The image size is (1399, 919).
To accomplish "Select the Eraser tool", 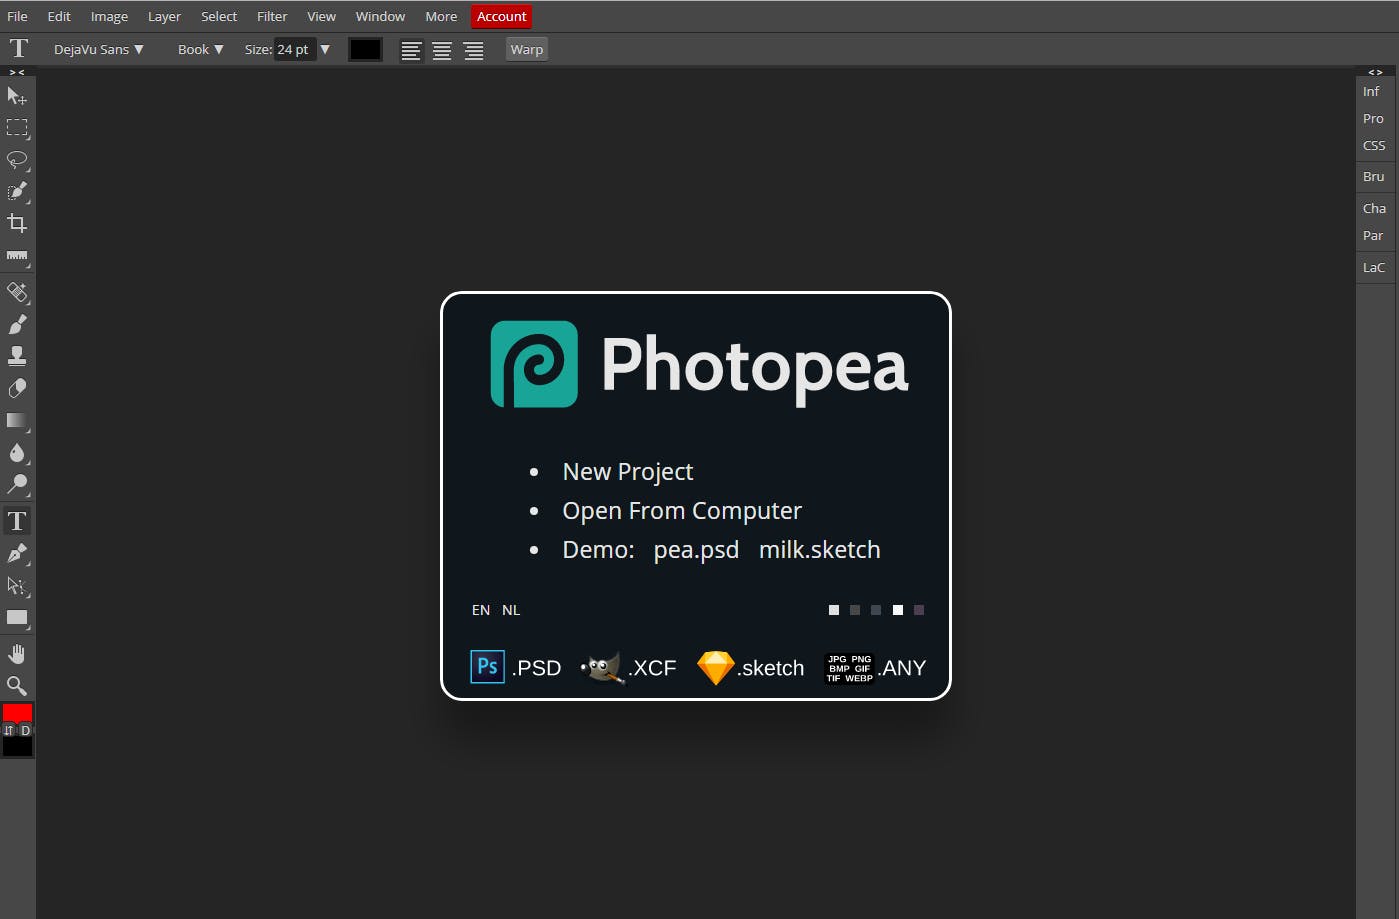I will click(x=17, y=389).
